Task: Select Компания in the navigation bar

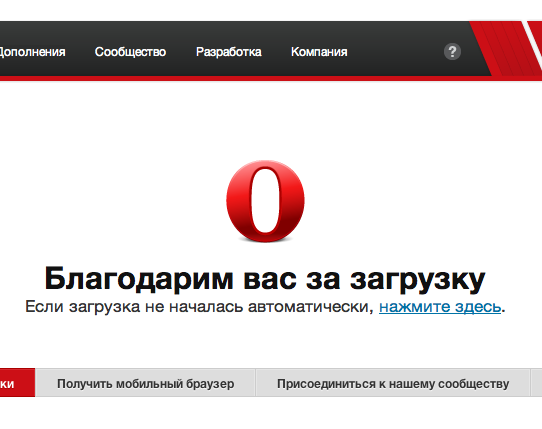Action: pyautogui.click(x=319, y=52)
